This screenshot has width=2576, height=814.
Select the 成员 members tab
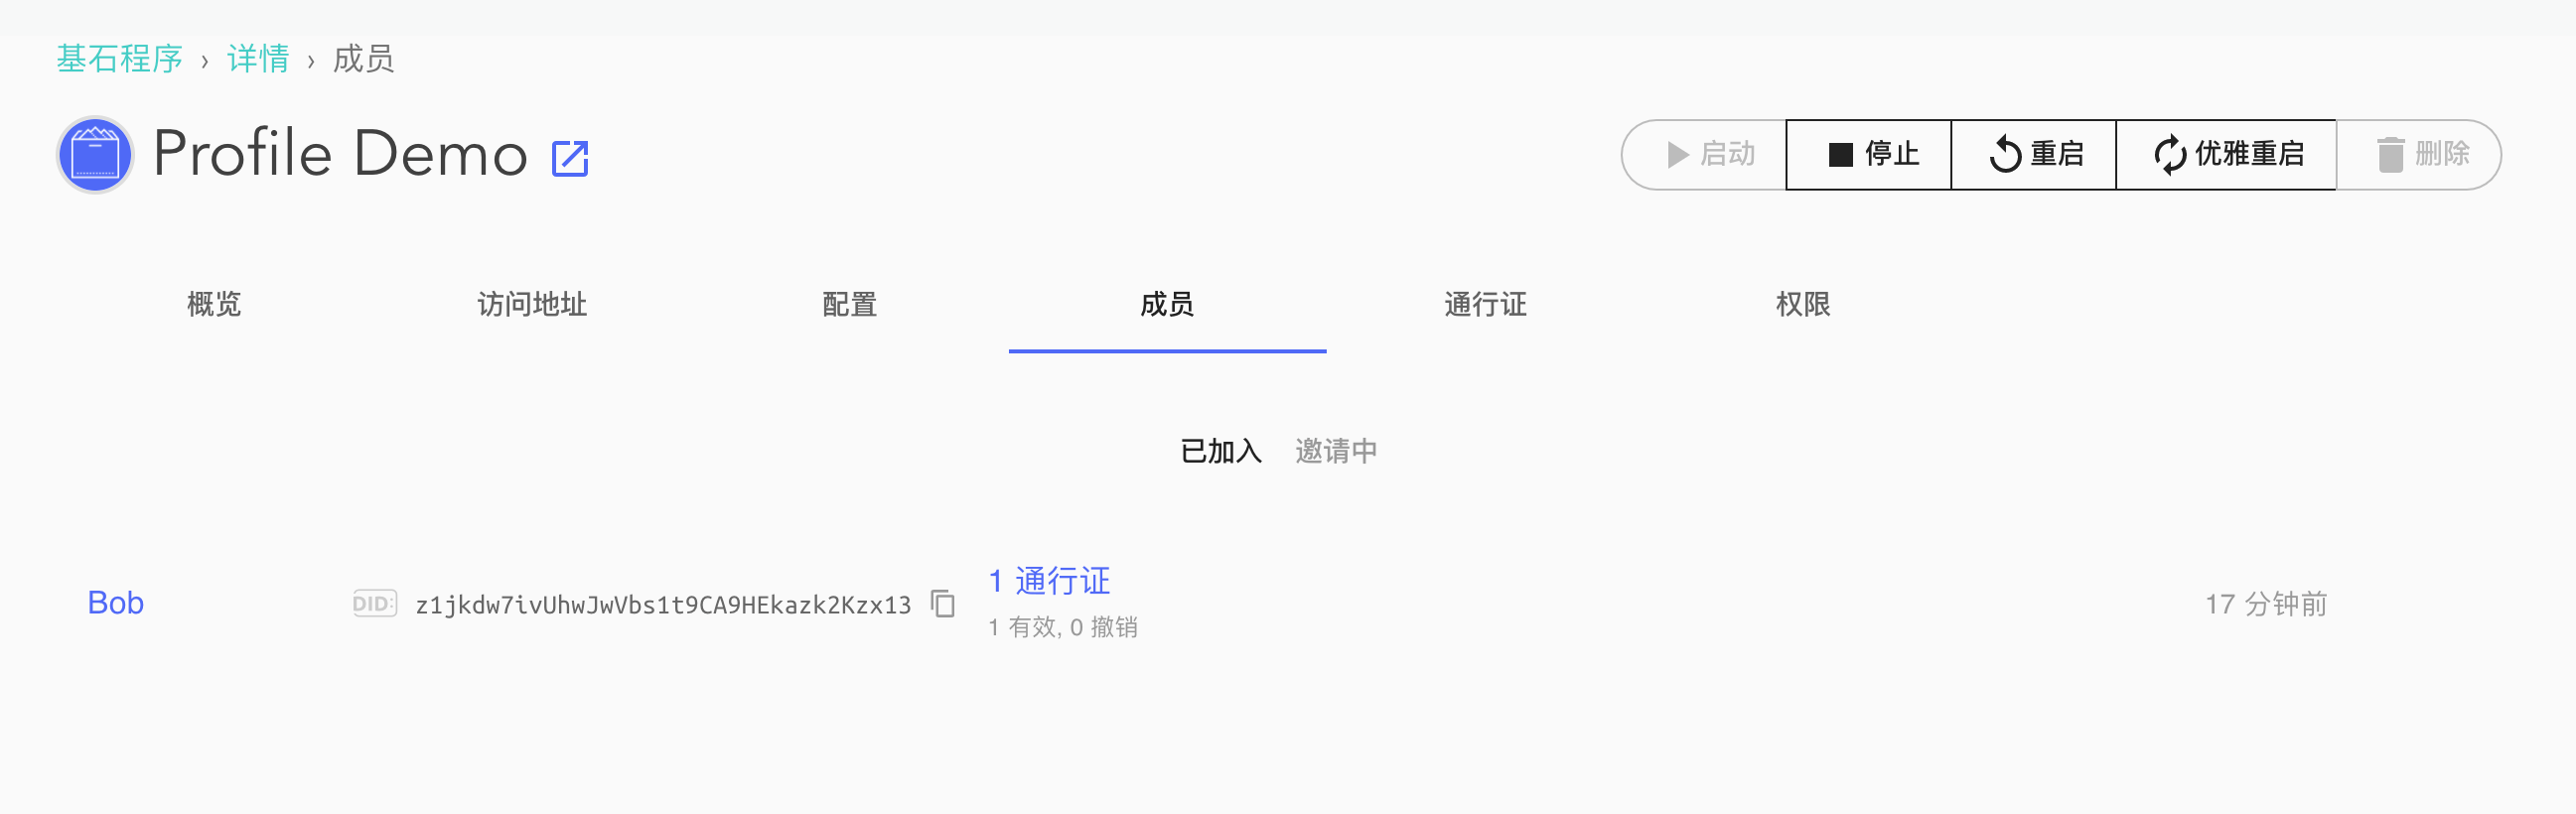coord(1167,304)
